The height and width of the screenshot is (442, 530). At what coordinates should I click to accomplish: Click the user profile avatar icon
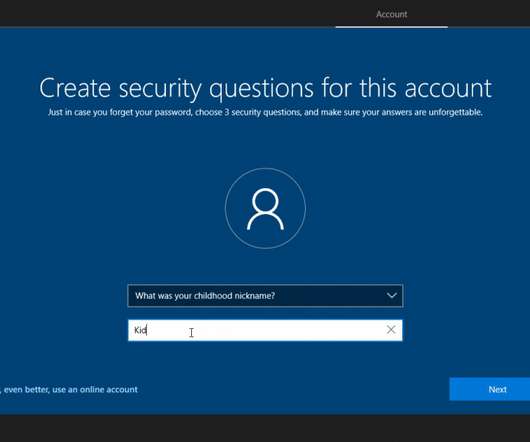pyautogui.click(x=265, y=208)
